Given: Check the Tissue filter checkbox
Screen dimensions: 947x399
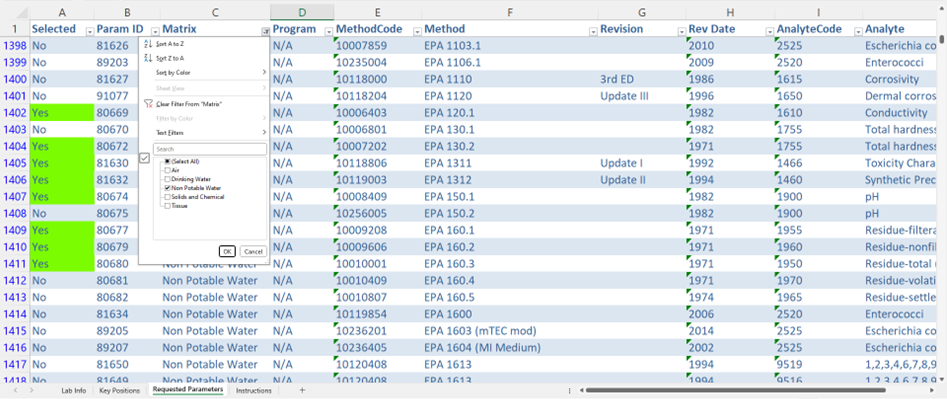Looking at the screenshot, I should (x=167, y=206).
